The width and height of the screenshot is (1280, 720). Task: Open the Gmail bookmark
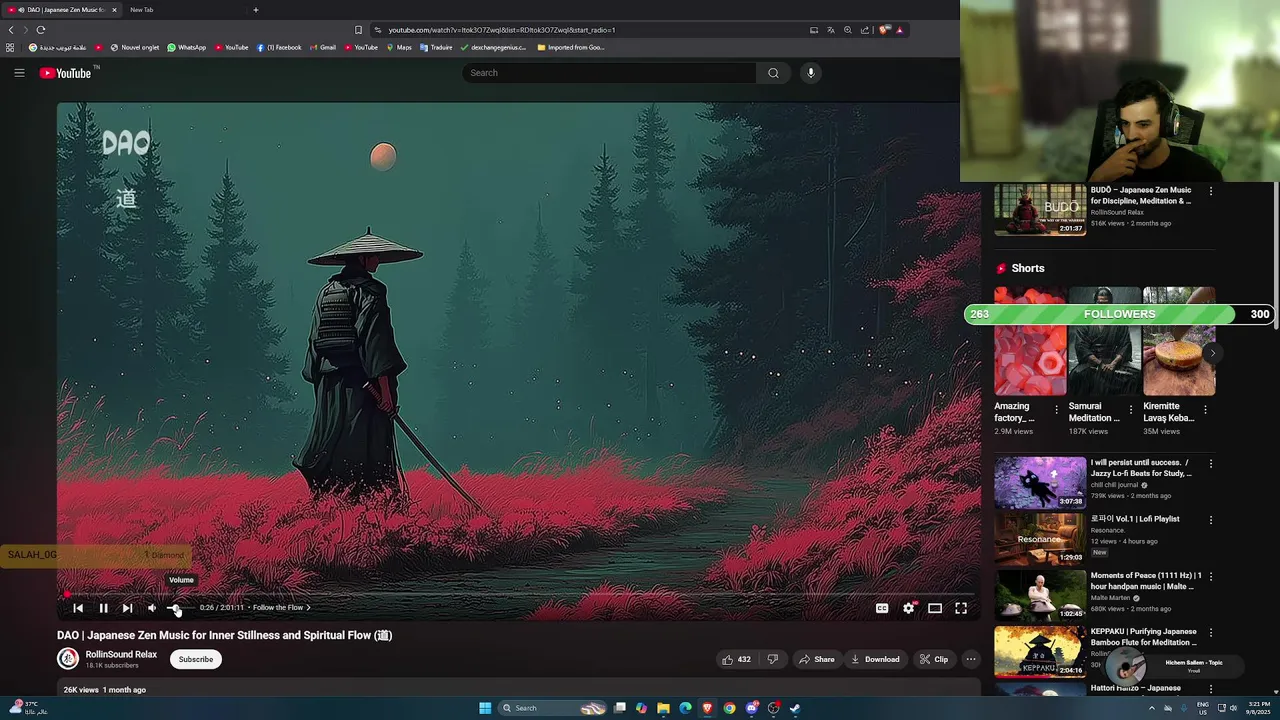[323, 47]
